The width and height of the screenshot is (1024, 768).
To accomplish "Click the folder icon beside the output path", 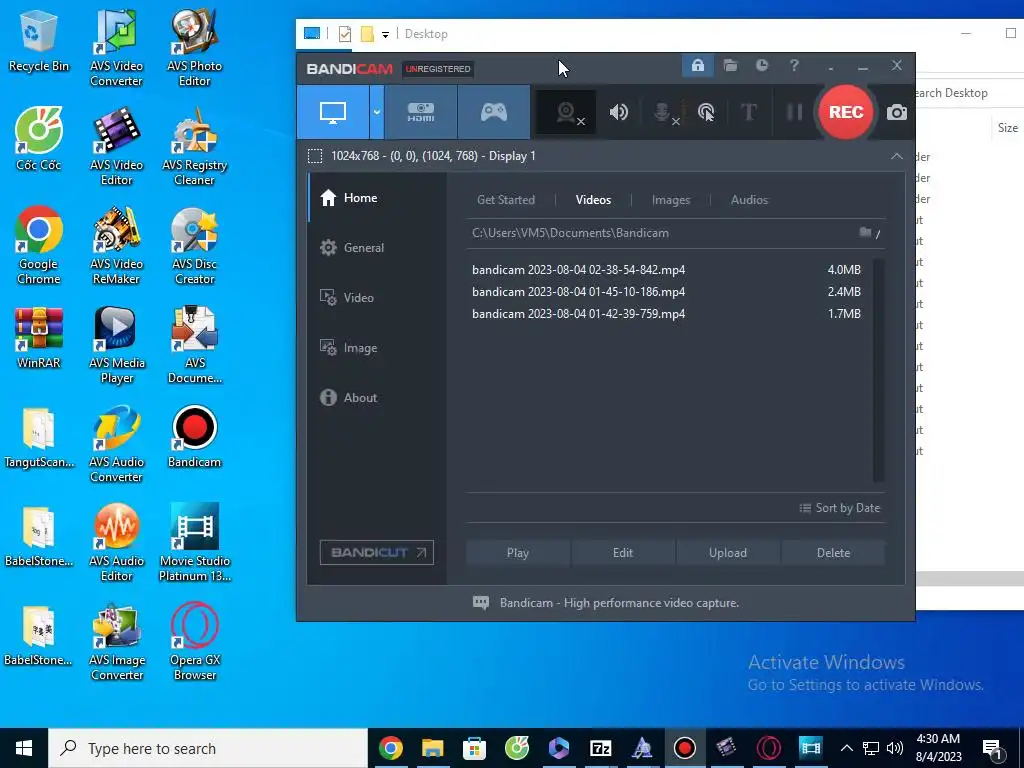I will click(865, 232).
